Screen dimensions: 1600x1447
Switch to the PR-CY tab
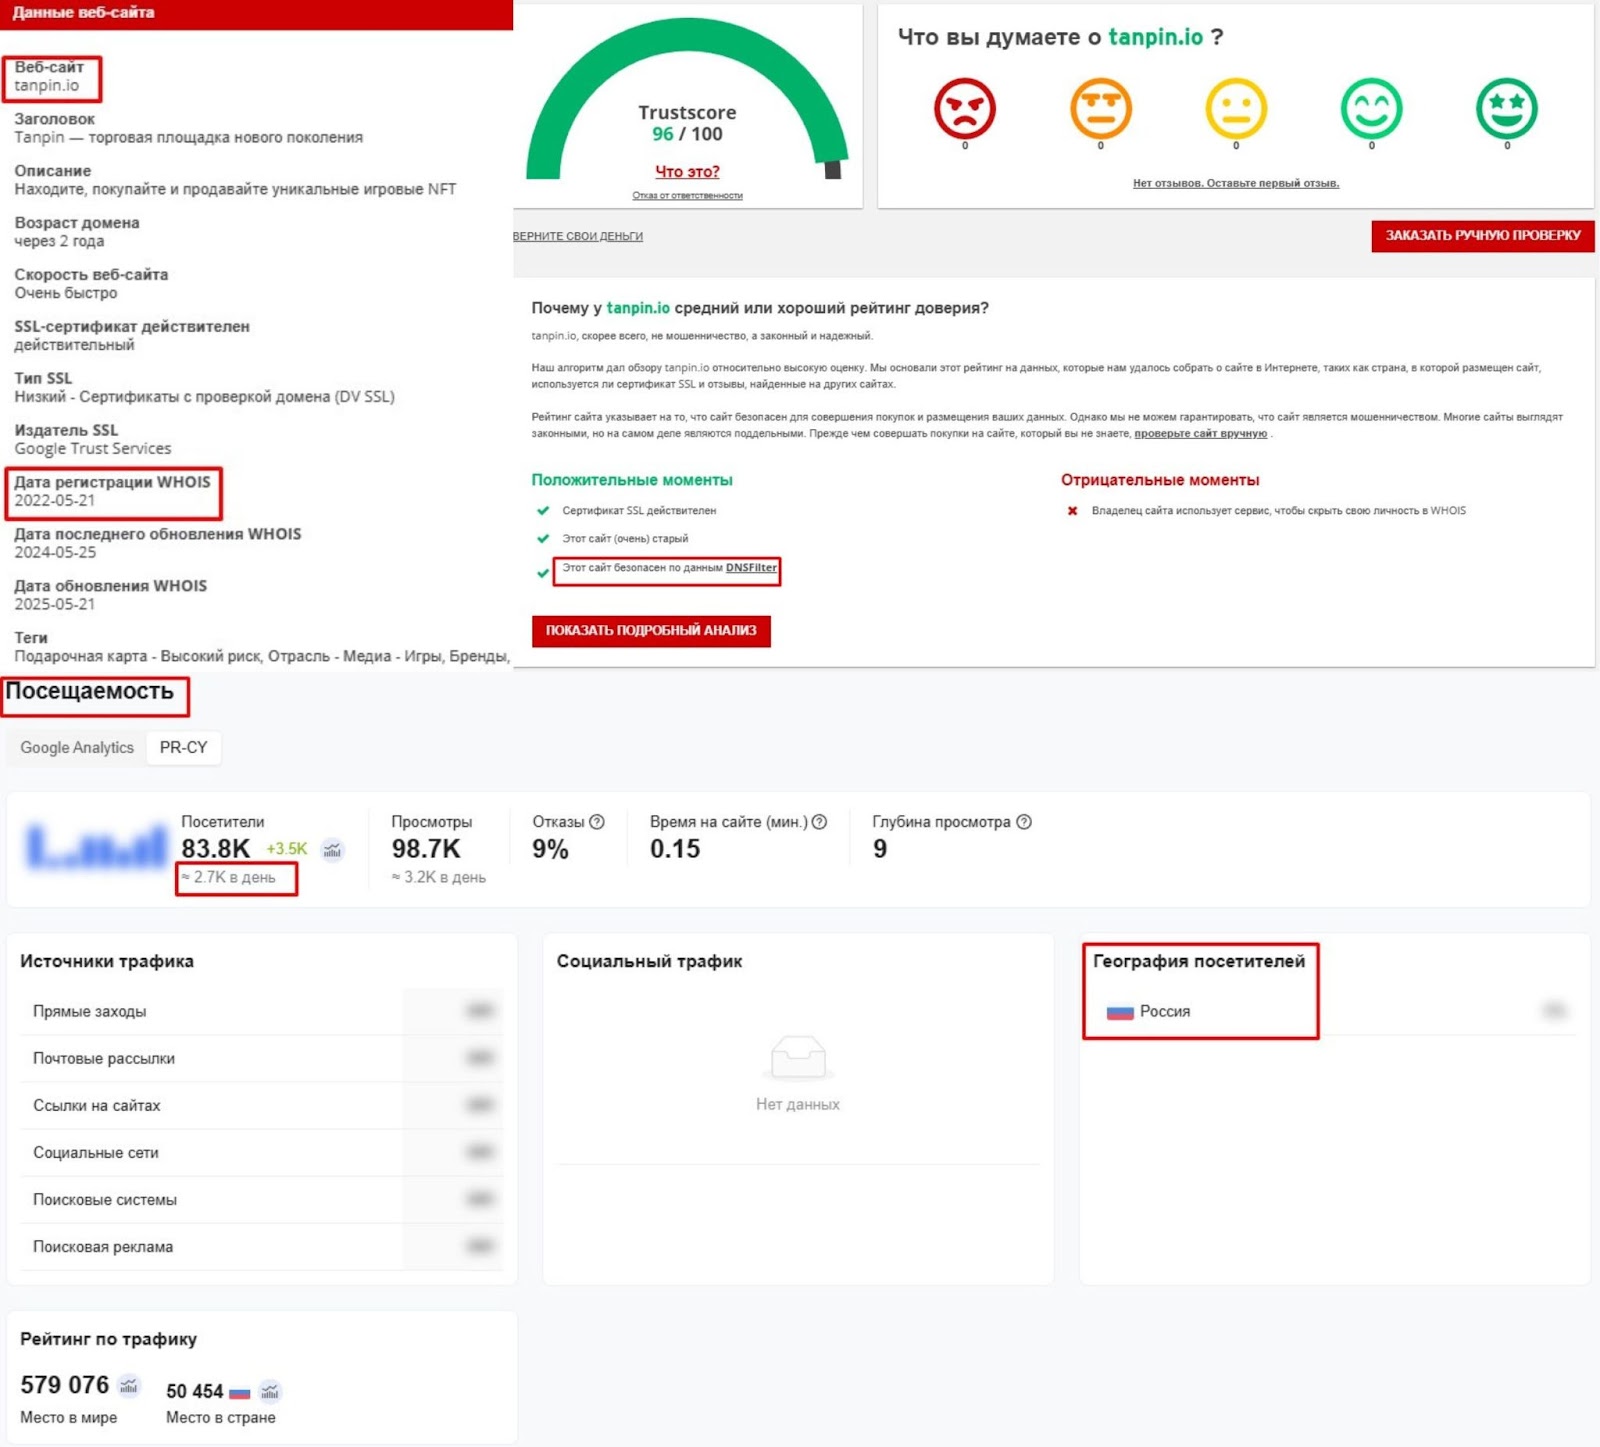pyautogui.click(x=184, y=748)
